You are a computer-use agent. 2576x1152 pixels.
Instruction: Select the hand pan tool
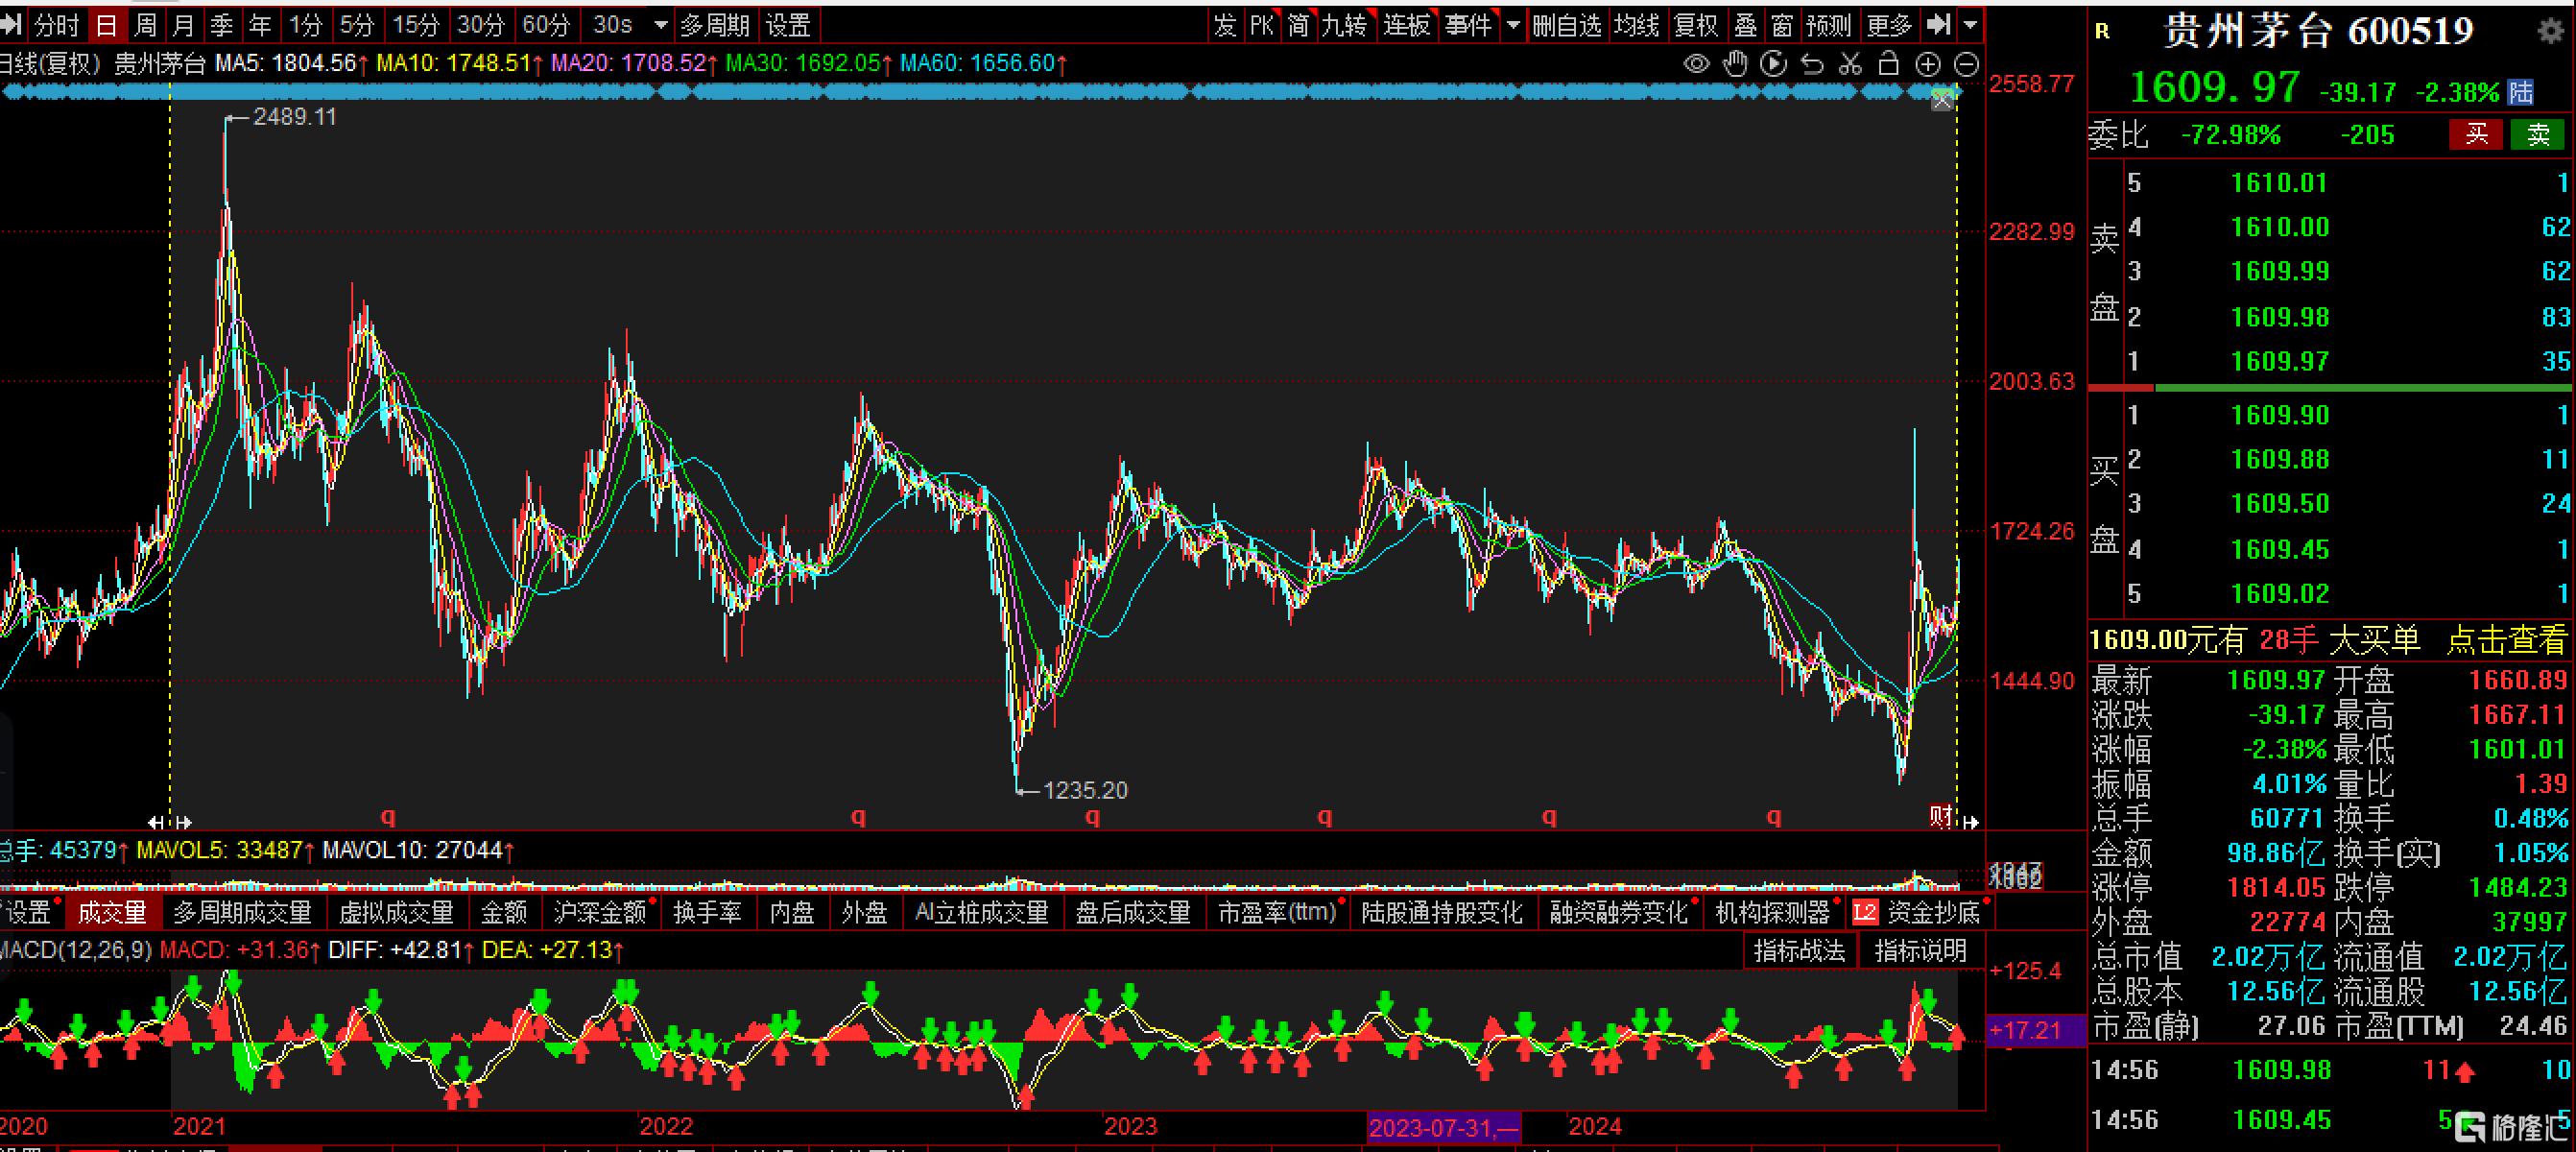(1735, 64)
